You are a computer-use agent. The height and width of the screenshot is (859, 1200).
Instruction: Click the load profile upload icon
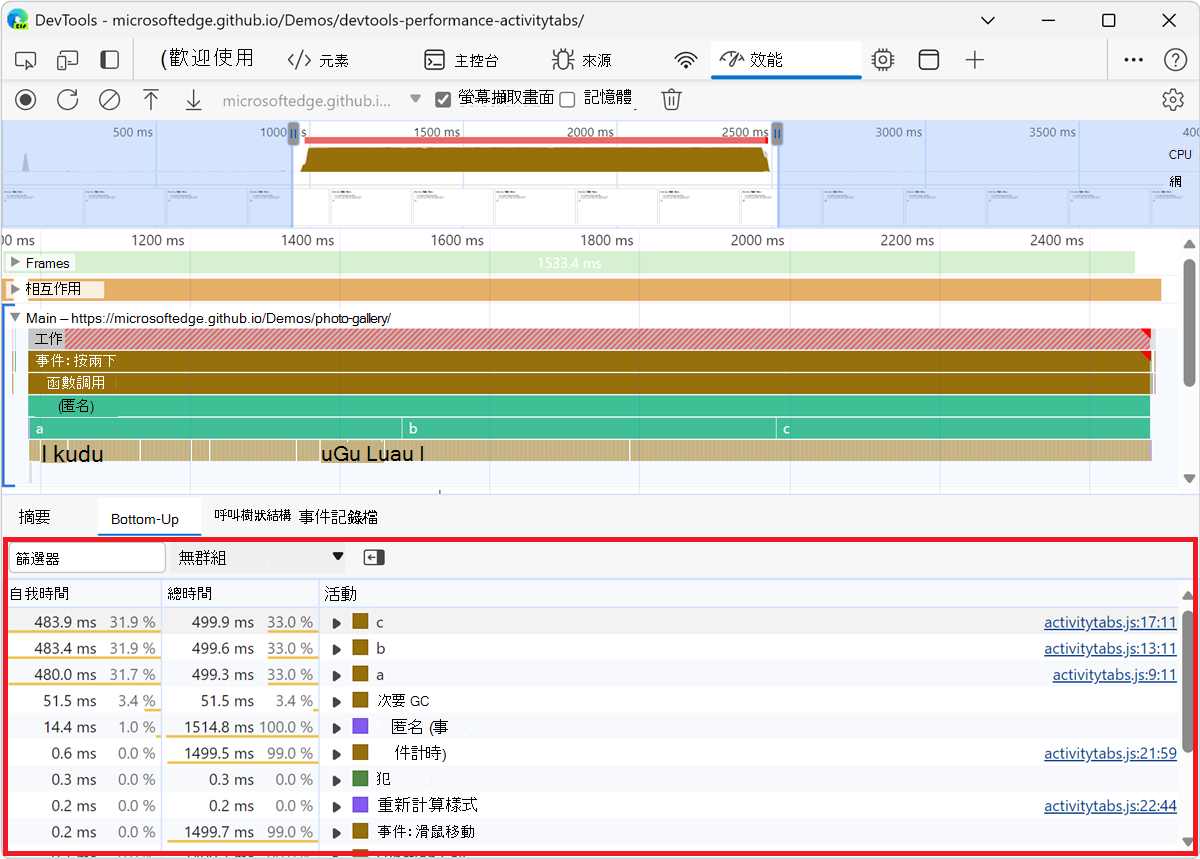[151, 99]
